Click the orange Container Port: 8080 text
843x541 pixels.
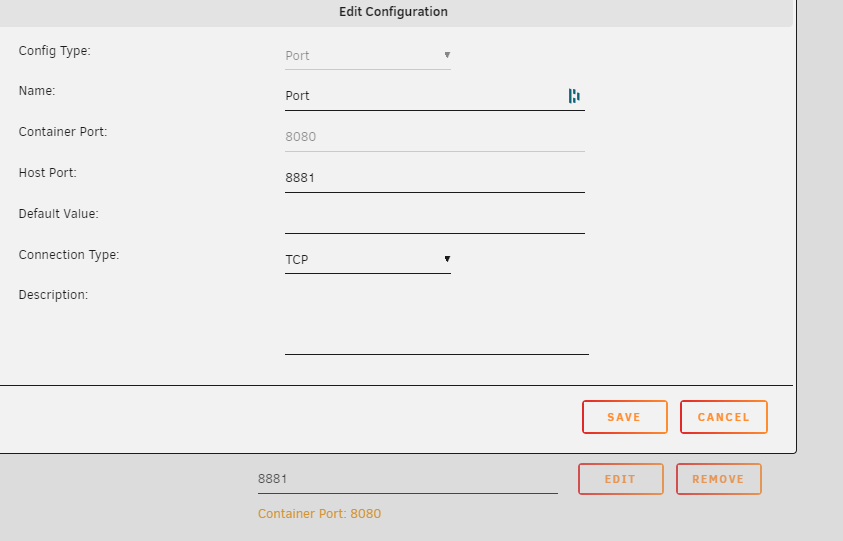[319, 514]
